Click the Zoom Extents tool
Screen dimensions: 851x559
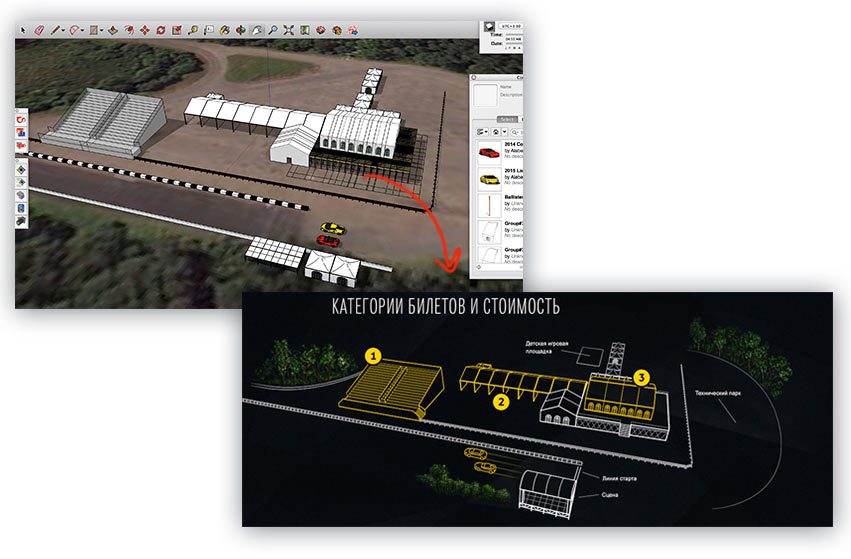(289, 30)
